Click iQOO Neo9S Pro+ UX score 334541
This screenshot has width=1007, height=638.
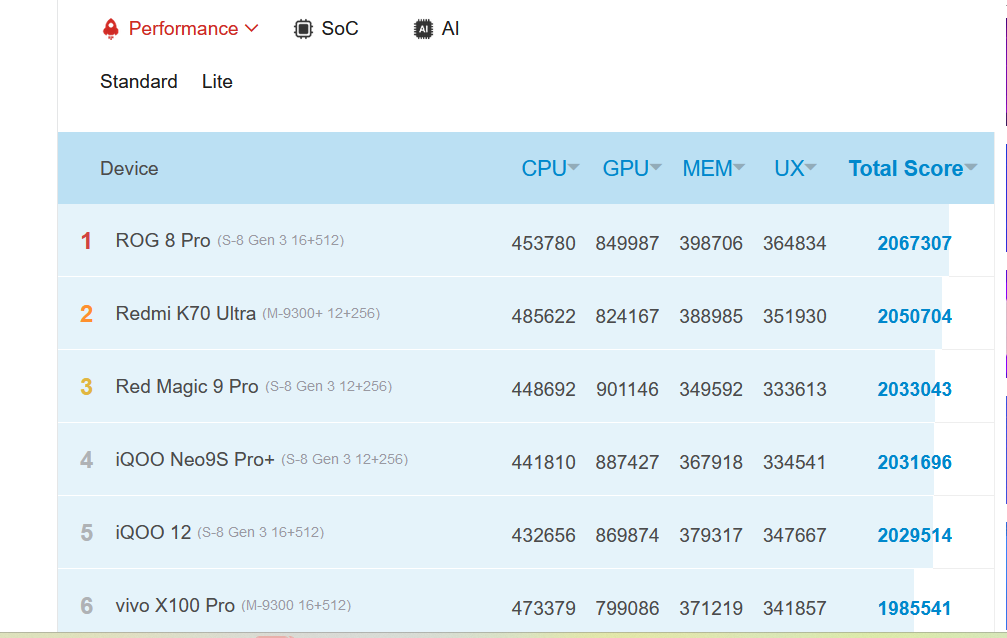[x=794, y=462]
